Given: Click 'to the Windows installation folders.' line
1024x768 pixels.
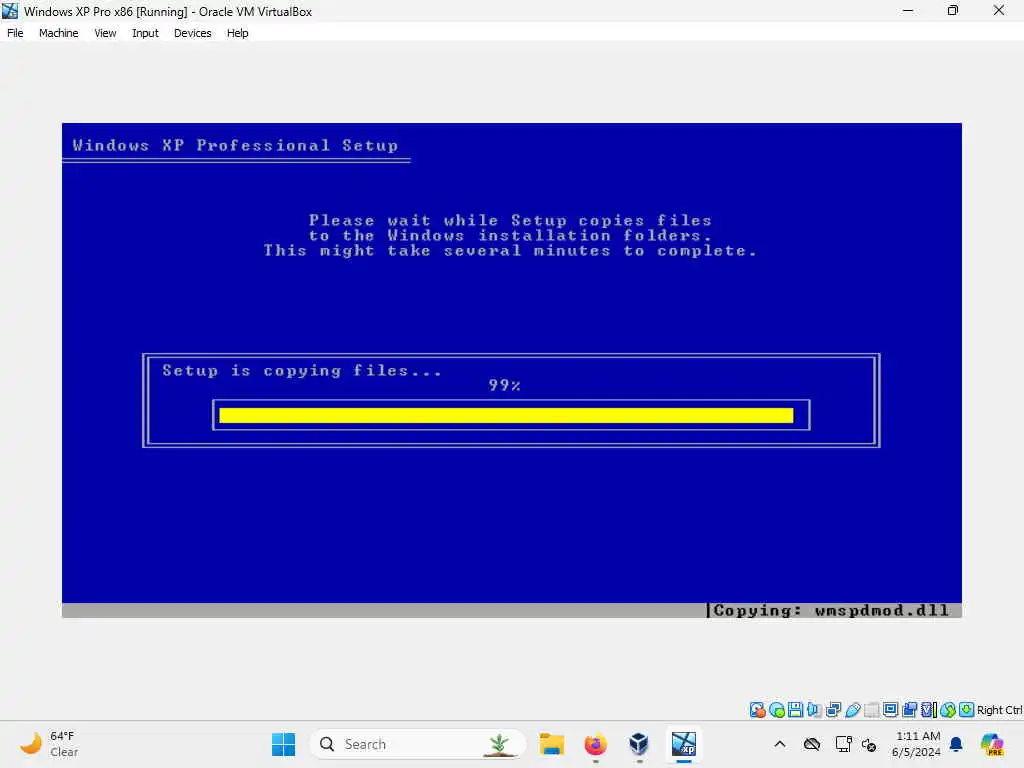Looking at the screenshot, I should pyautogui.click(x=510, y=235).
